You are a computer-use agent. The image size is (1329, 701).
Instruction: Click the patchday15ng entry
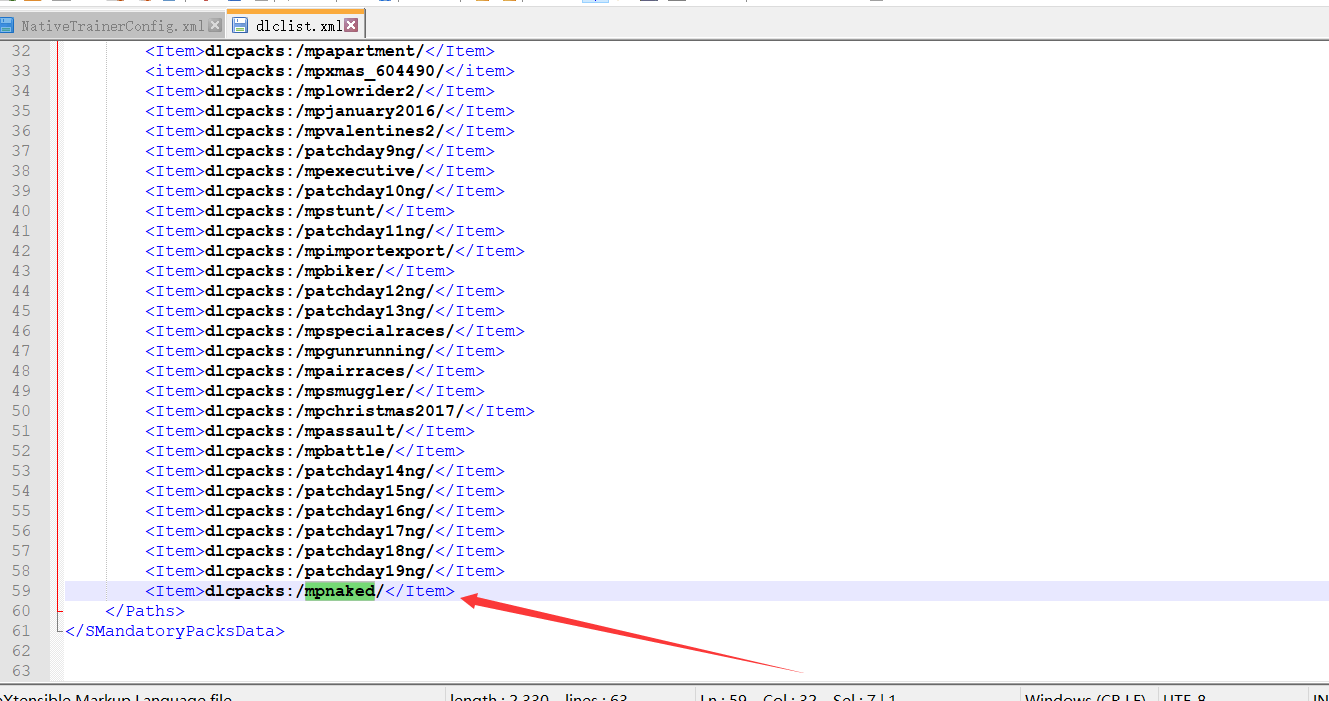coord(325,491)
